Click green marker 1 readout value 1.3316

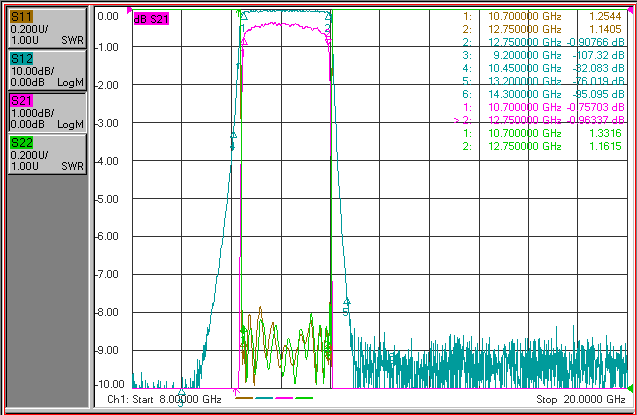coord(605,133)
